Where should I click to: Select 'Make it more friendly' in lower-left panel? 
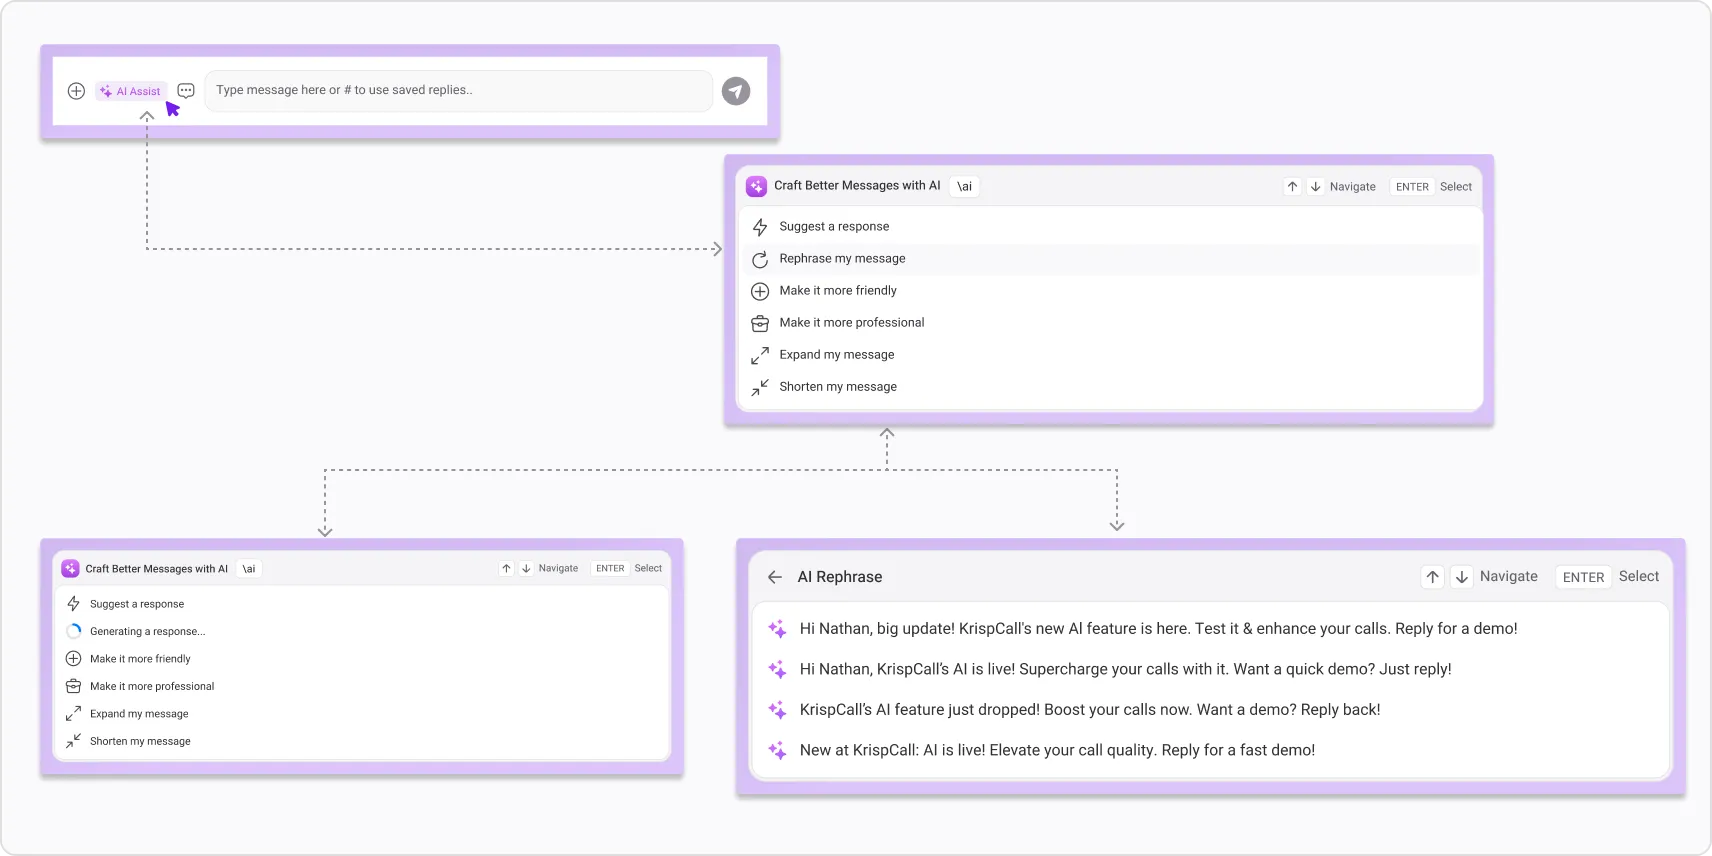pos(361,659)
